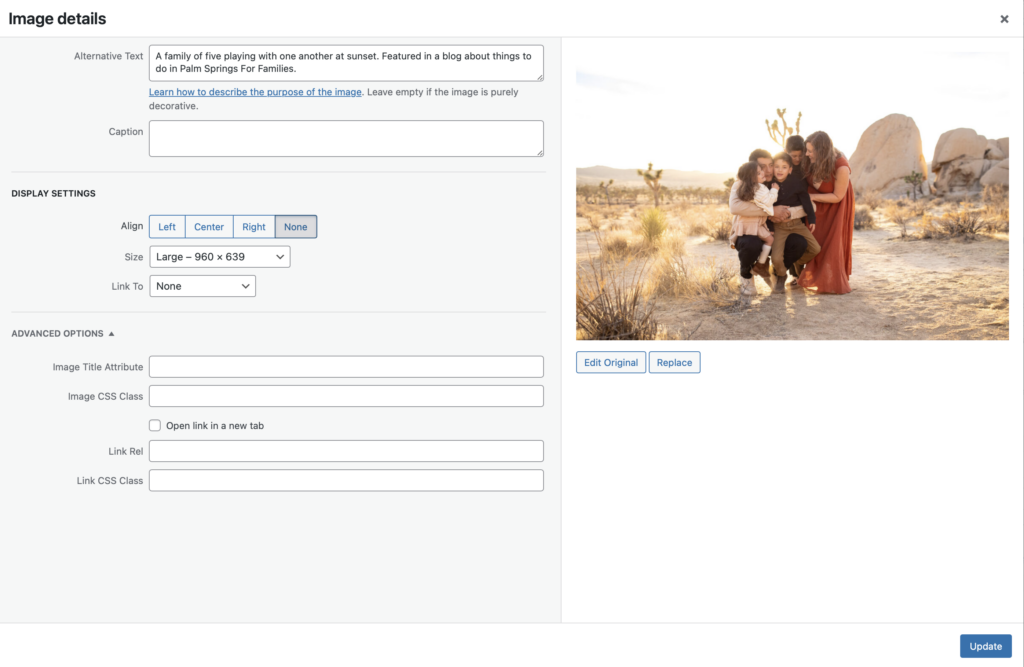Click the Edit Original button
Screen dimensions: 1024x667
point(611,362)
